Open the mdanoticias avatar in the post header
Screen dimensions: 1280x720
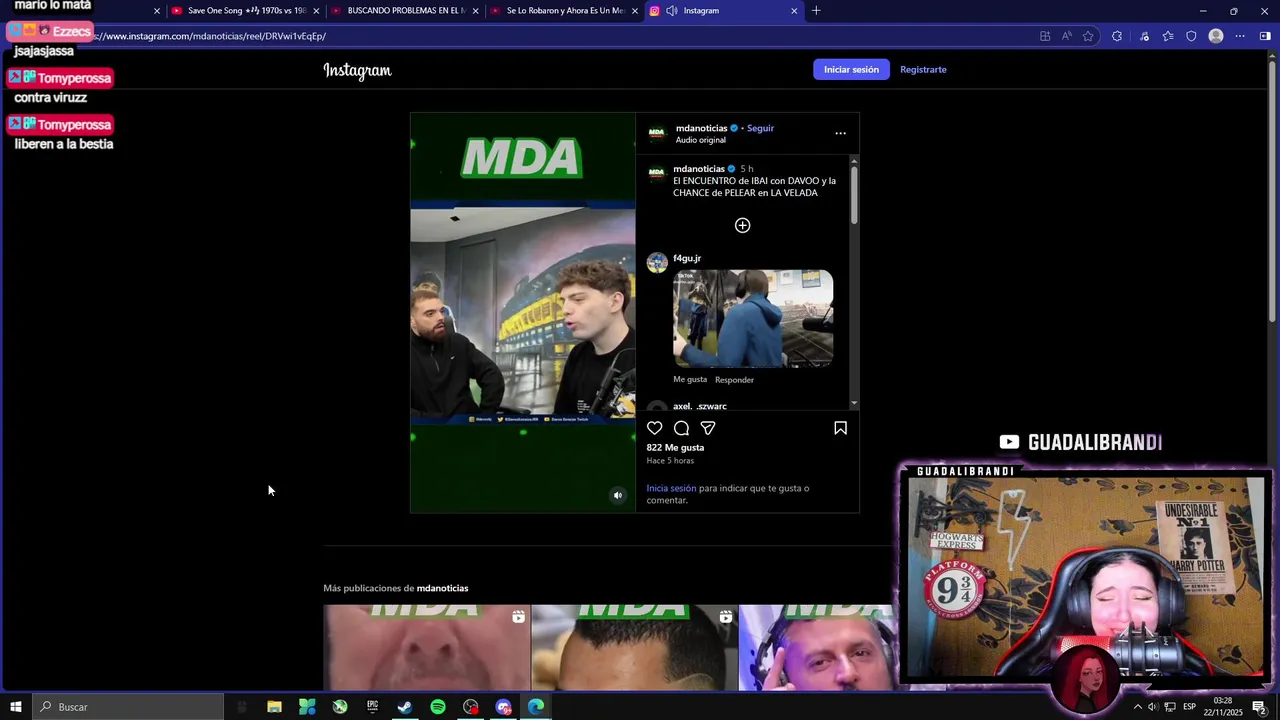click(x=657, y=133)
